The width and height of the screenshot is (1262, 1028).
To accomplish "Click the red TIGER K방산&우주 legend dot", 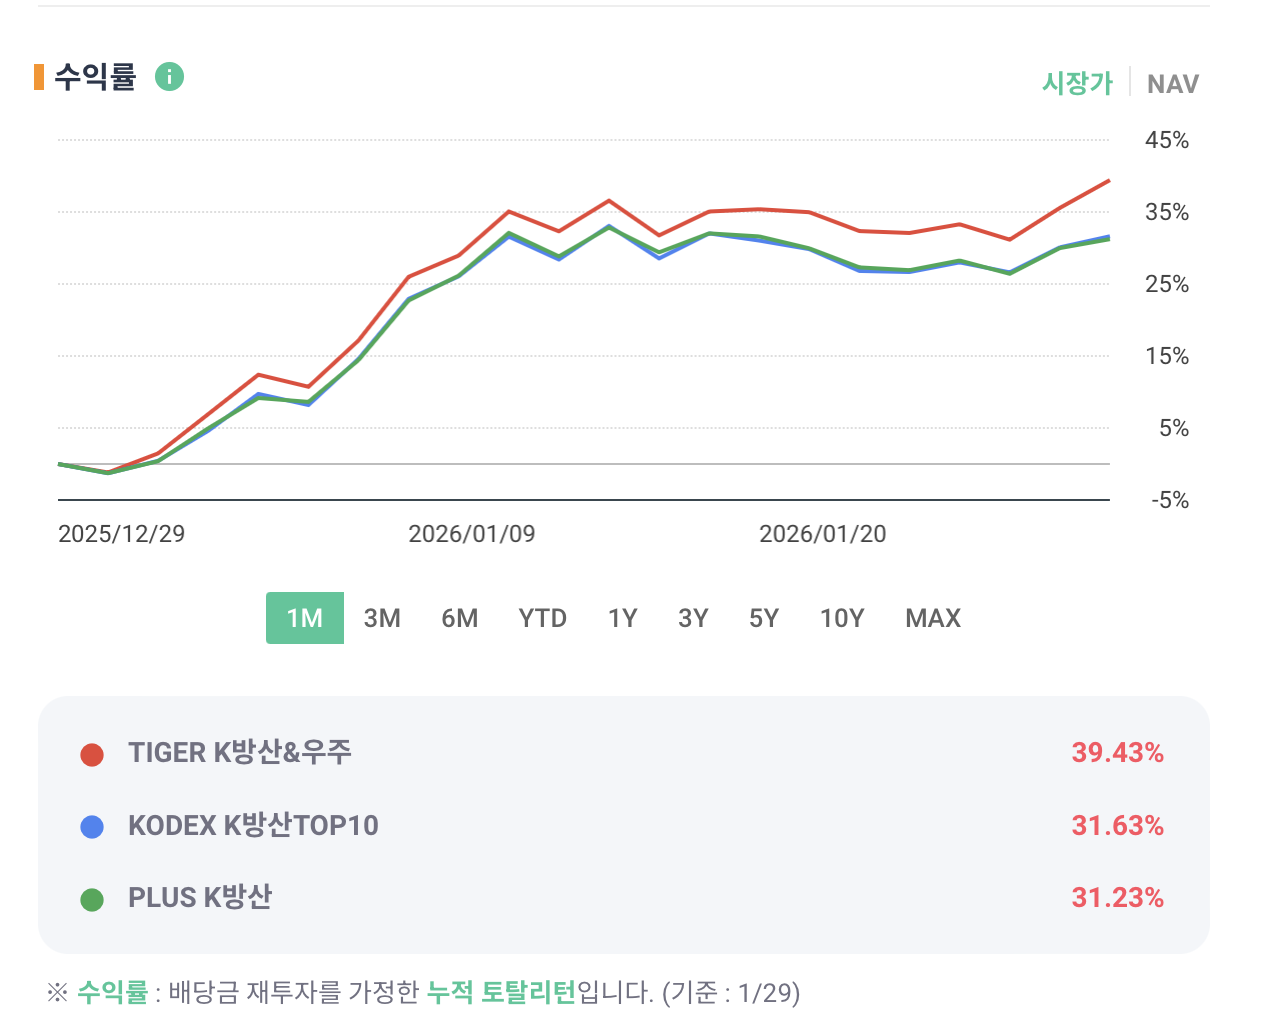I will [x=92, y=754].
